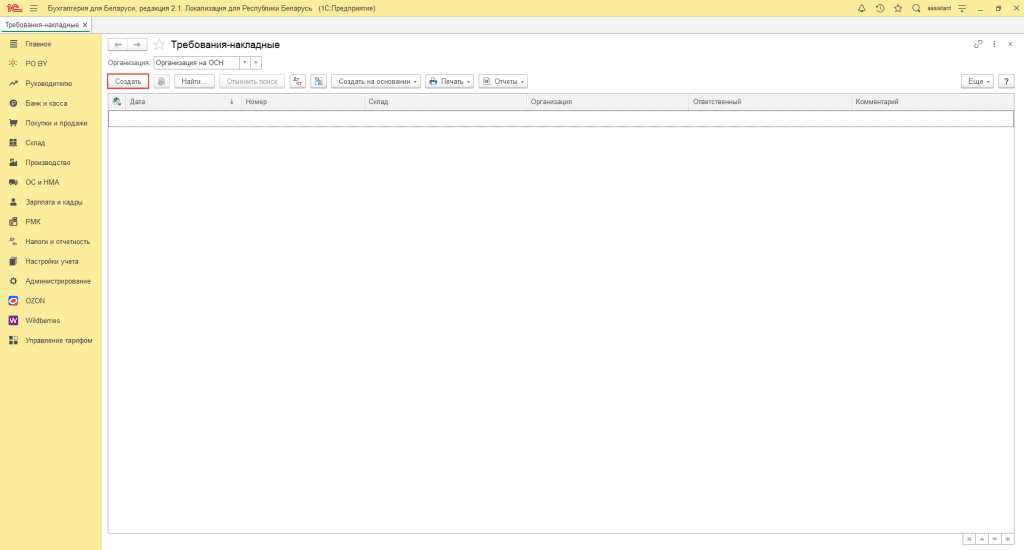
Task: Open Руководителю section
Action: coord(51,84)
